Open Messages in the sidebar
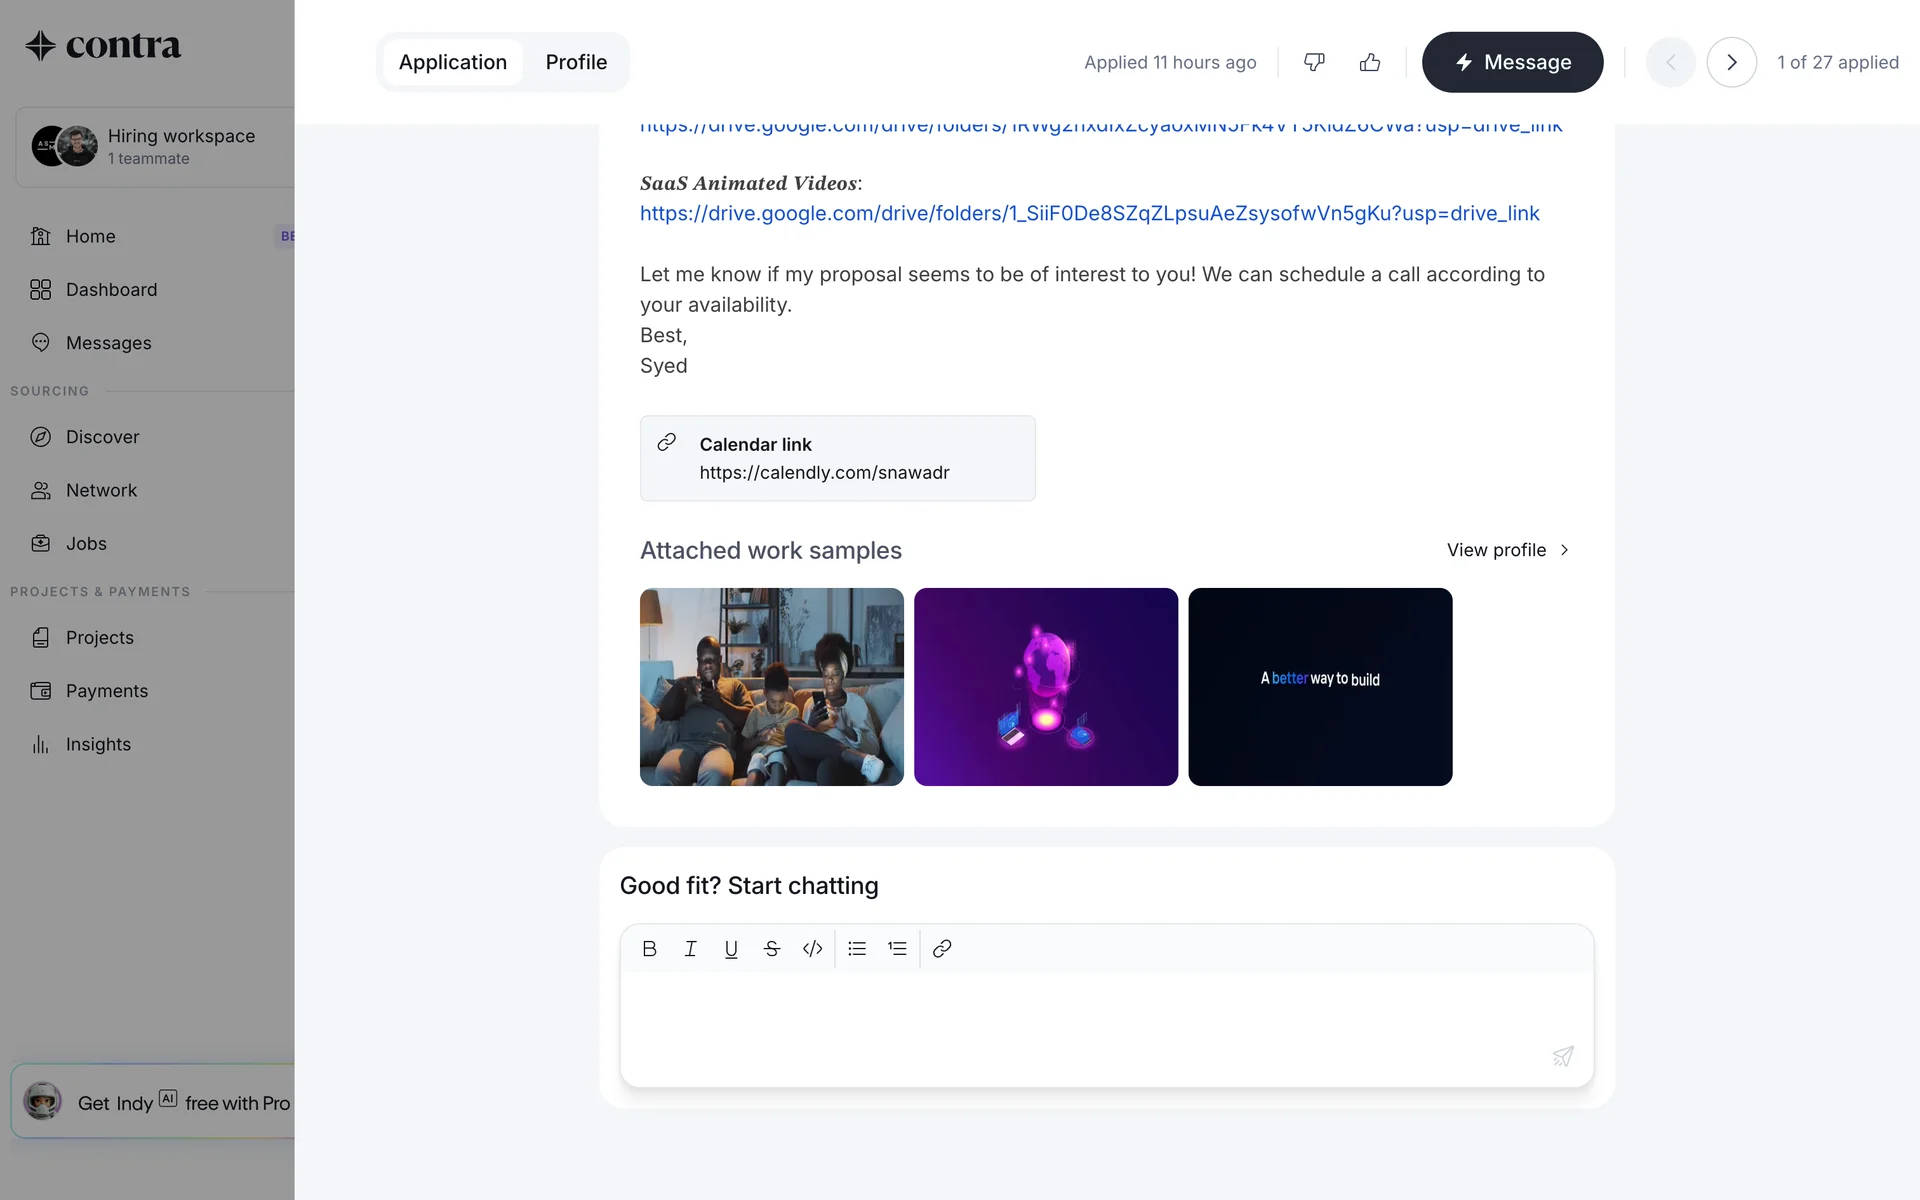 (x=108, y=343)
